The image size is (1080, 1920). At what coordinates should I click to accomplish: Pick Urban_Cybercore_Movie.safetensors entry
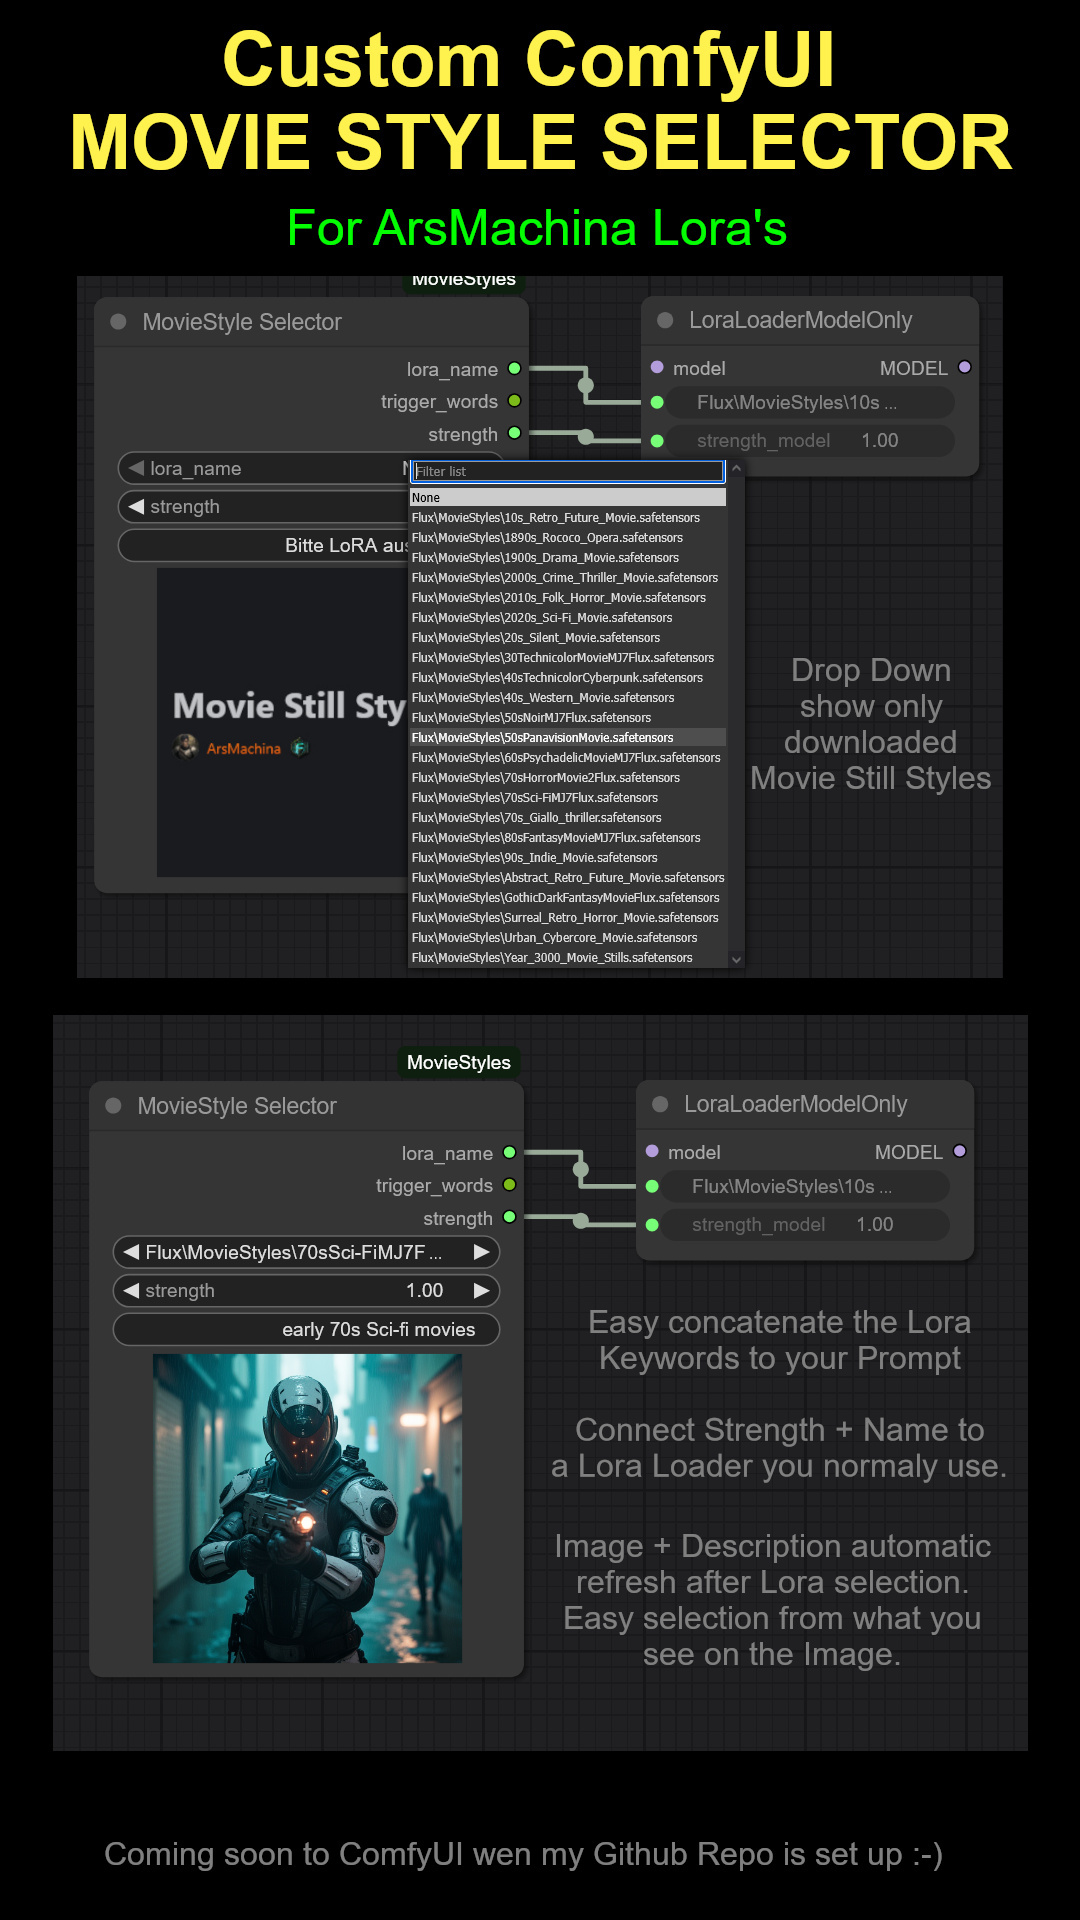(x=568, y=937)
